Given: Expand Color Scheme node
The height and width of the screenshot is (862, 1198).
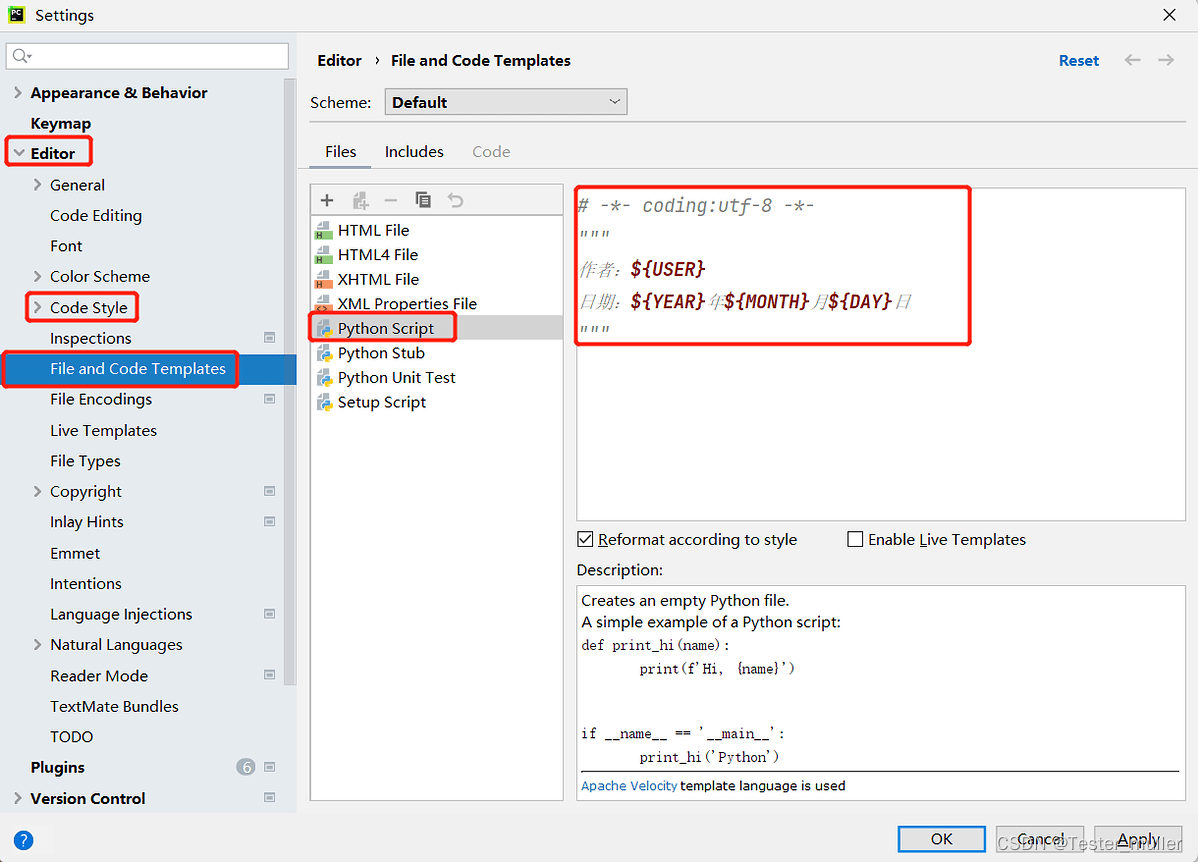Looking at the screenshot, I should 37,276.
